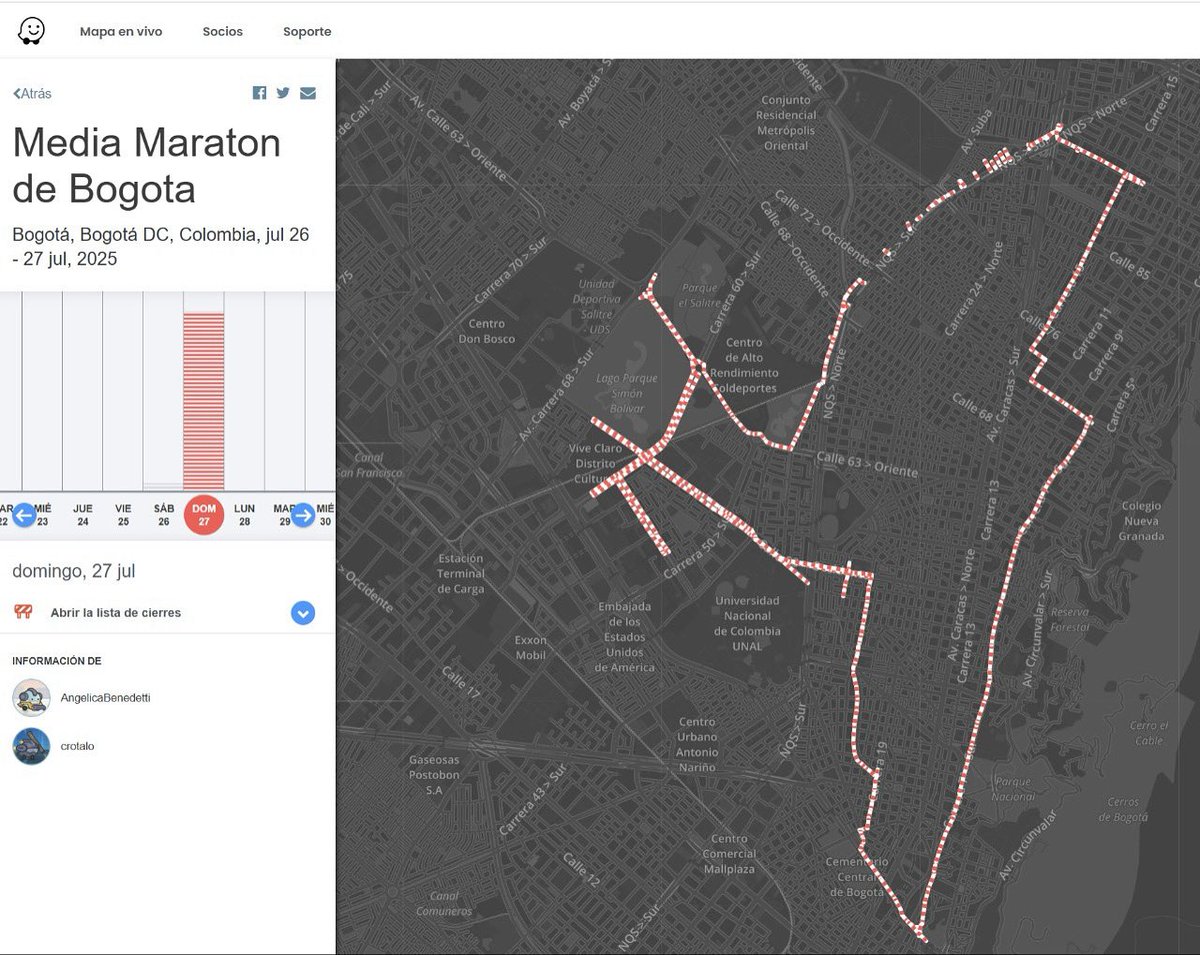Go back with the Atrás link
1200x955 pixels.
32,93
